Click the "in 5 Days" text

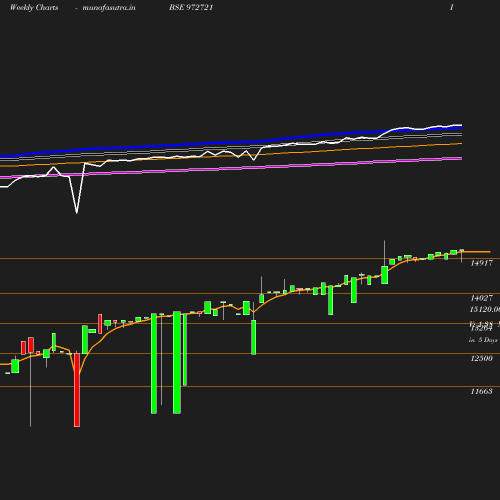(483, 340)
